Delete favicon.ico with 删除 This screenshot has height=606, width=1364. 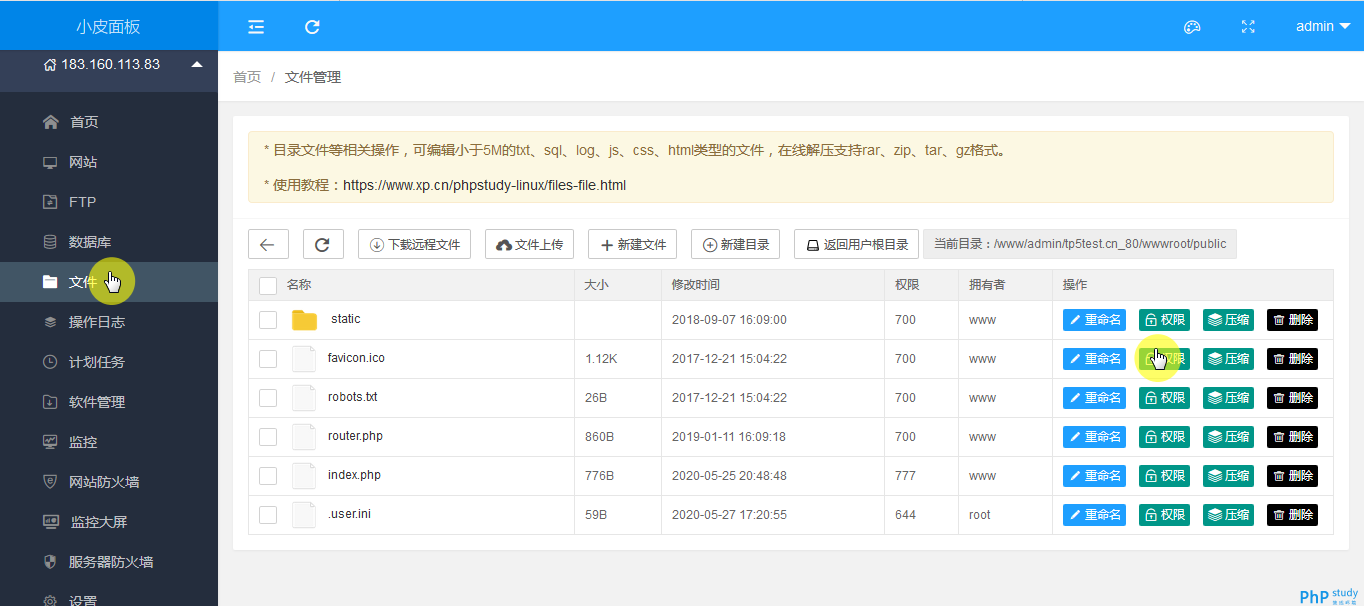point(1292,359)
